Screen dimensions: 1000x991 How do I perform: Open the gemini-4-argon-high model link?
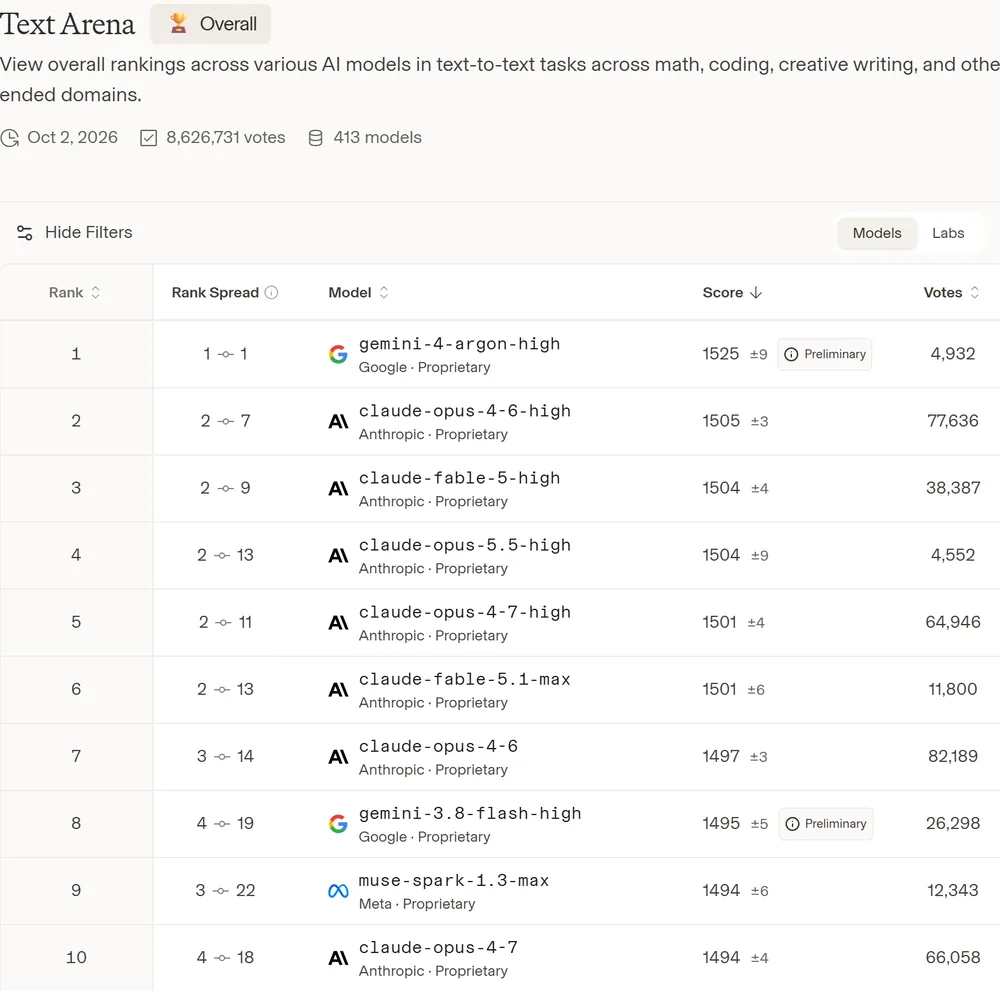coord(459,344)
